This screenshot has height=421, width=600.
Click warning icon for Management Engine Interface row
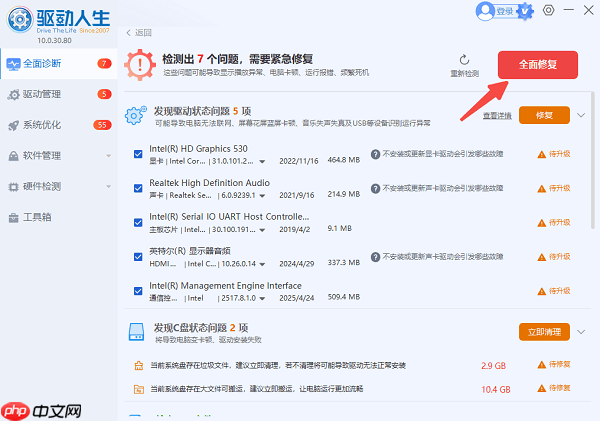pyautogui.click(x=541, y=292)
